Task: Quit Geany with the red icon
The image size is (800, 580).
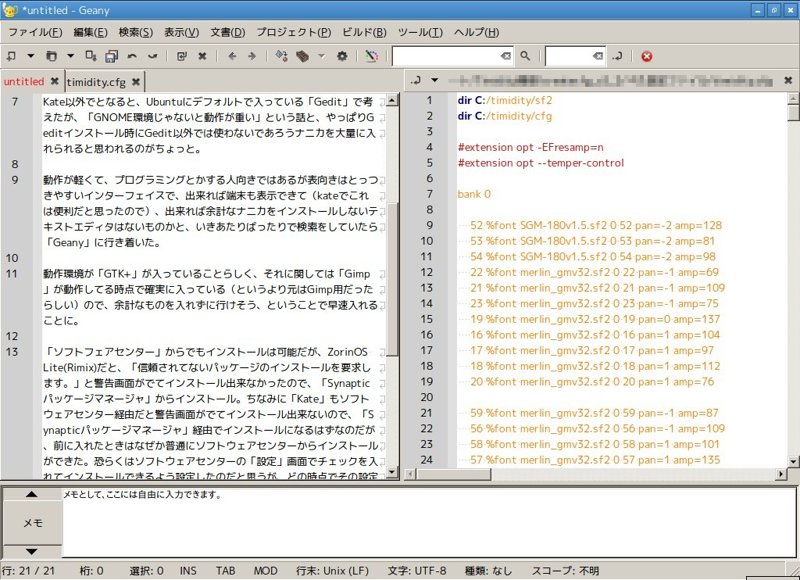Action: point(646,57)
